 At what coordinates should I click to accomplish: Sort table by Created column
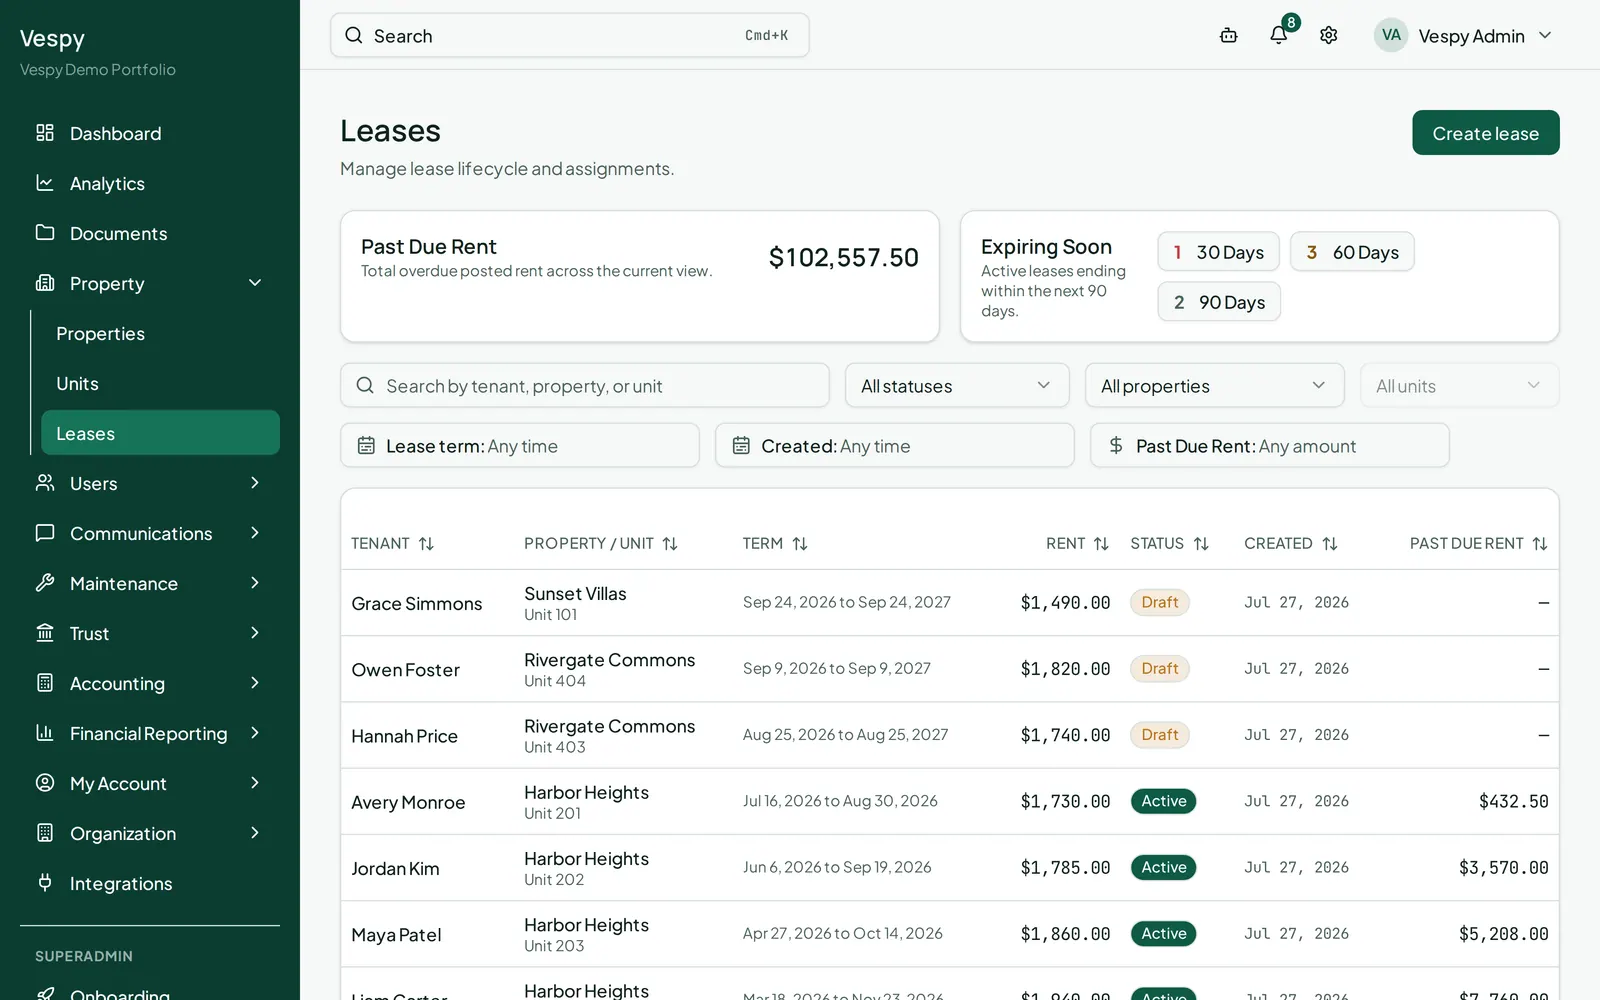[x=1291, y=543]
